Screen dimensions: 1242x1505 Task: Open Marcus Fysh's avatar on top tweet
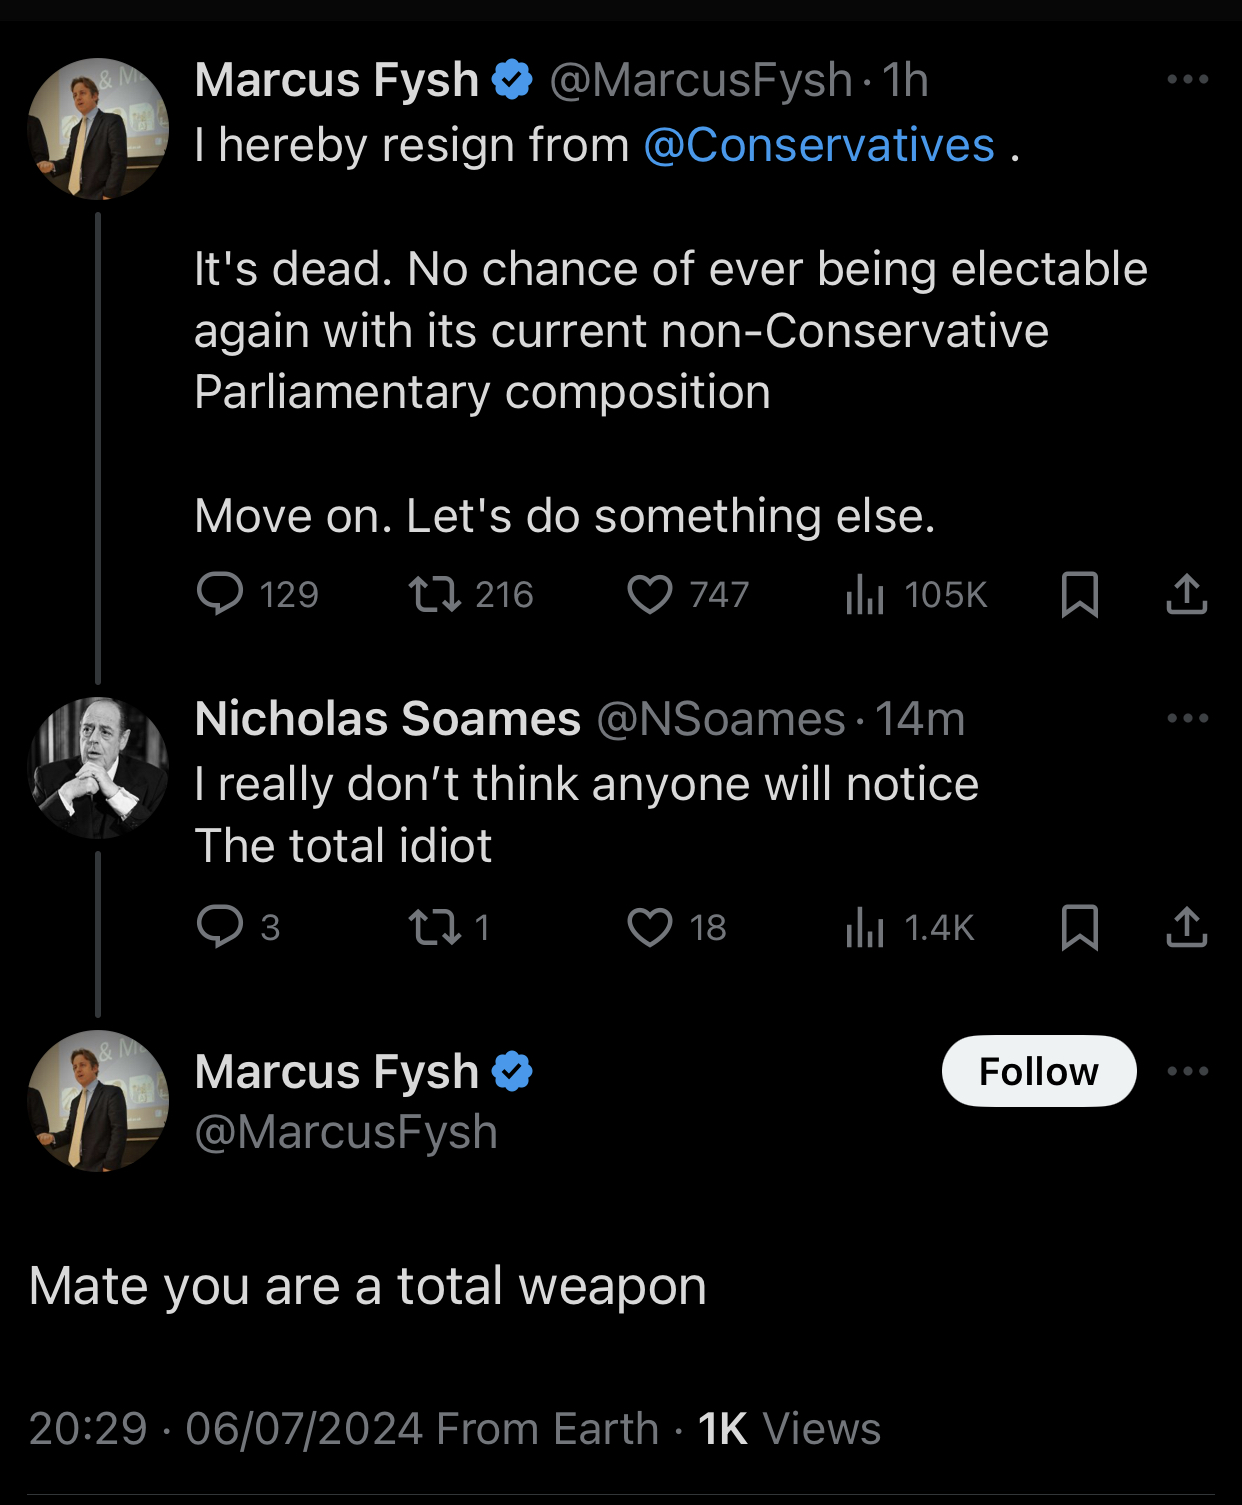(x=98, y=128)
